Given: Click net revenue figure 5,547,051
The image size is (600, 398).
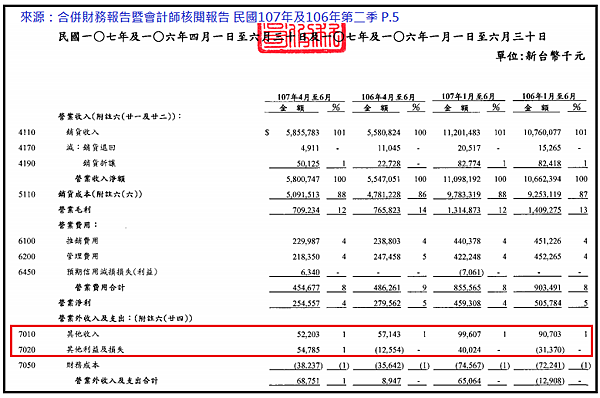Looking at the screenshot, I should click(x=383, y=179).
